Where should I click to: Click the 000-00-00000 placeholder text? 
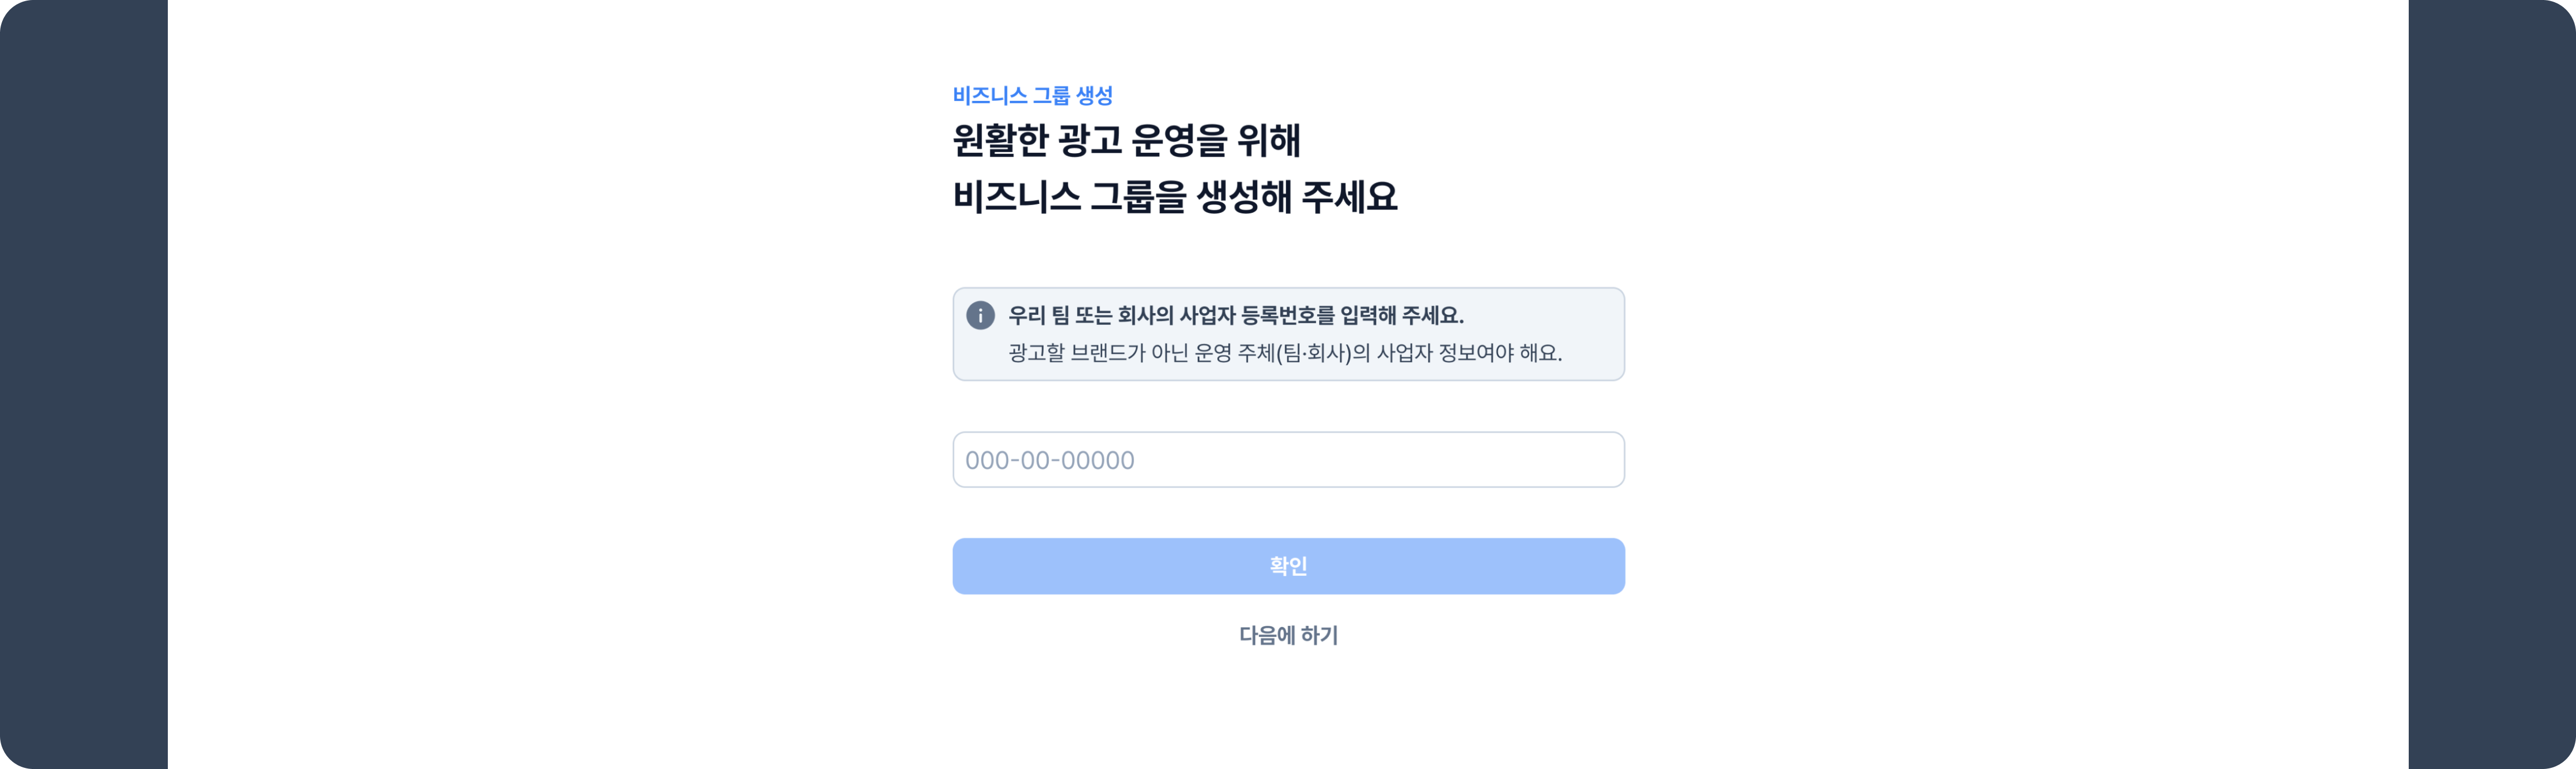pyautogui.click(x=1049, y=460)
